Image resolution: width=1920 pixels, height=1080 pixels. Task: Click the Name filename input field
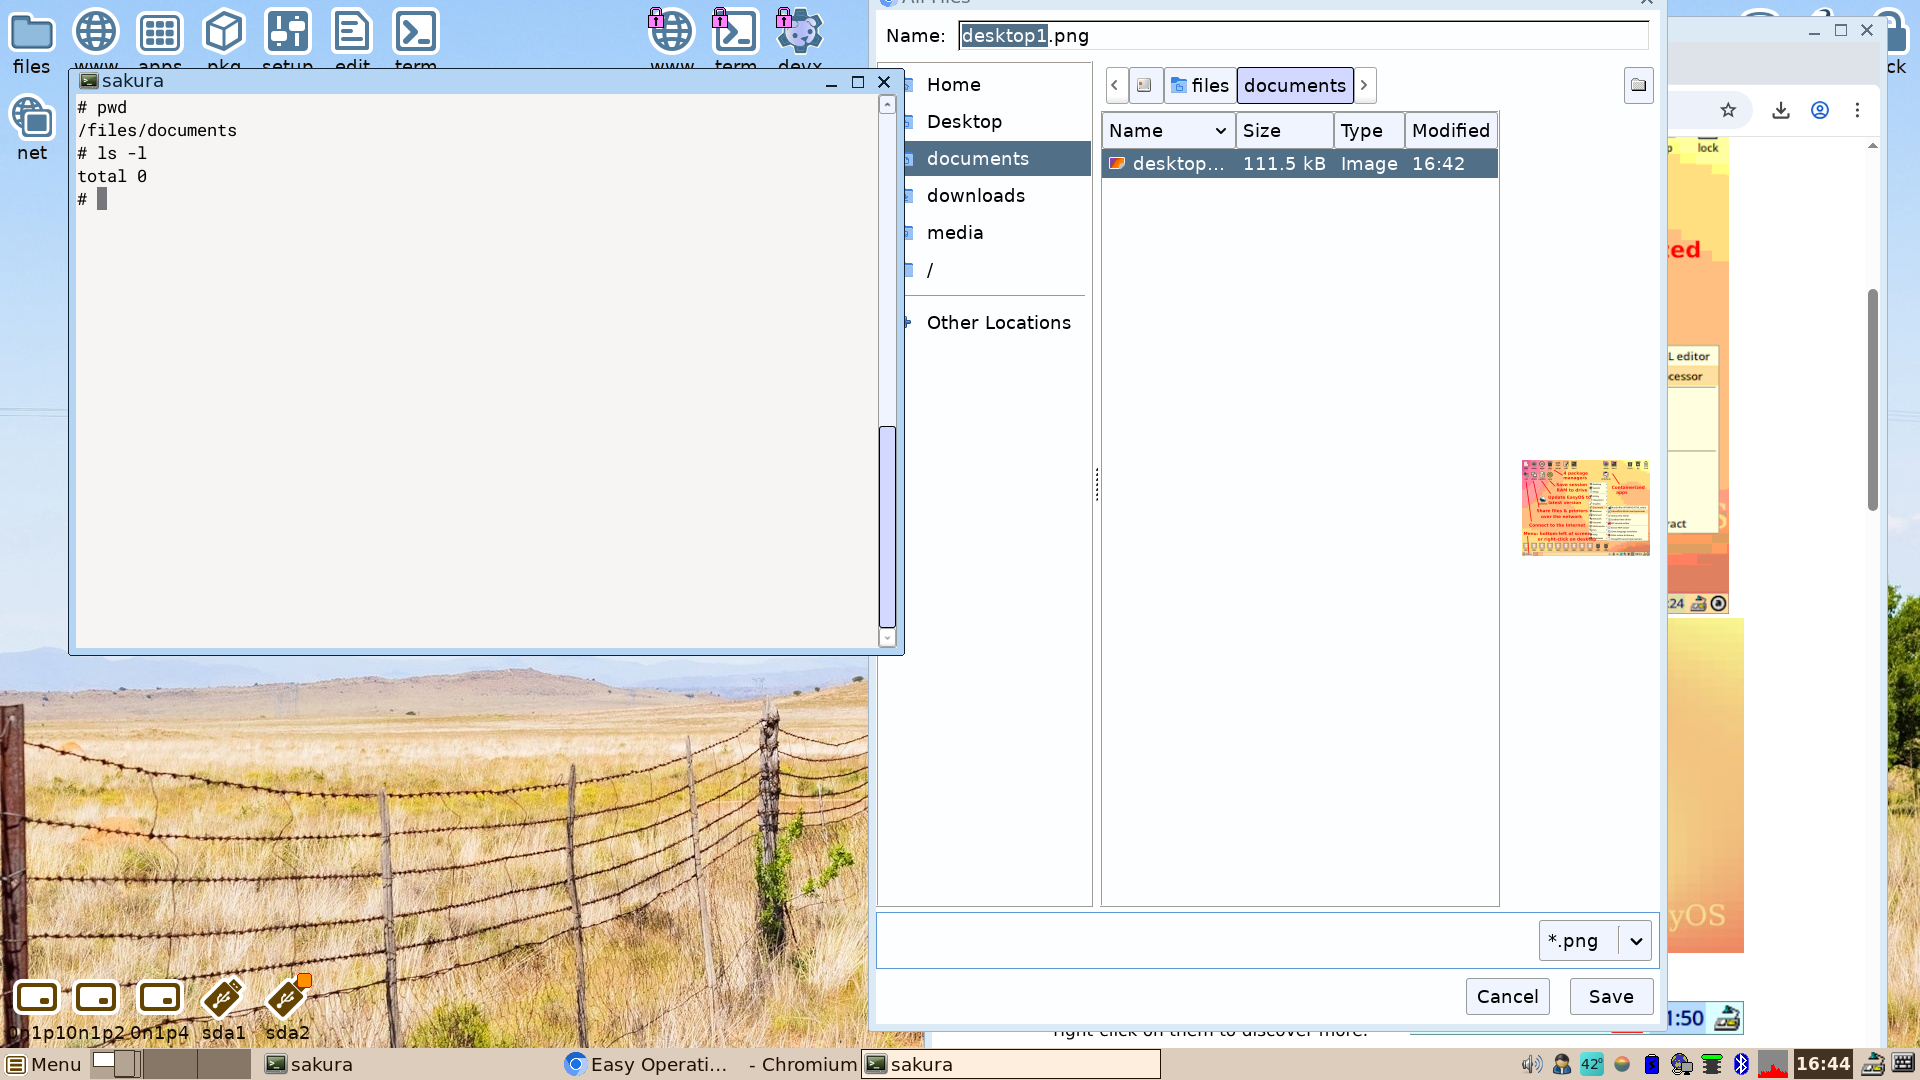[x=1303, y=36]
